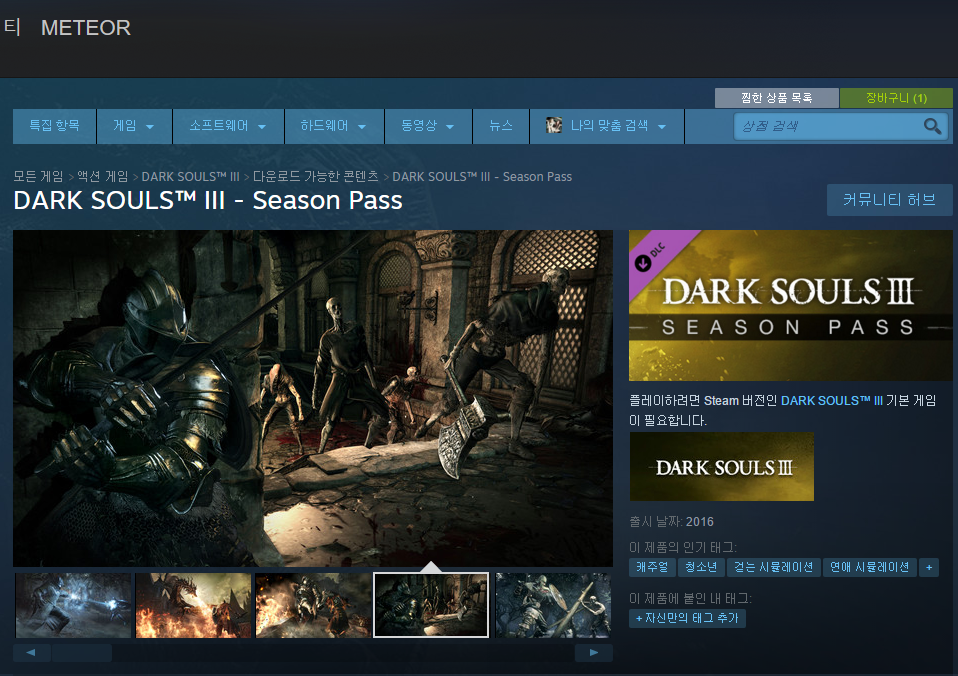Click the 캐주얼 tag
The height and width of the screenshot is (676, 958).
(x=652, y=567)
